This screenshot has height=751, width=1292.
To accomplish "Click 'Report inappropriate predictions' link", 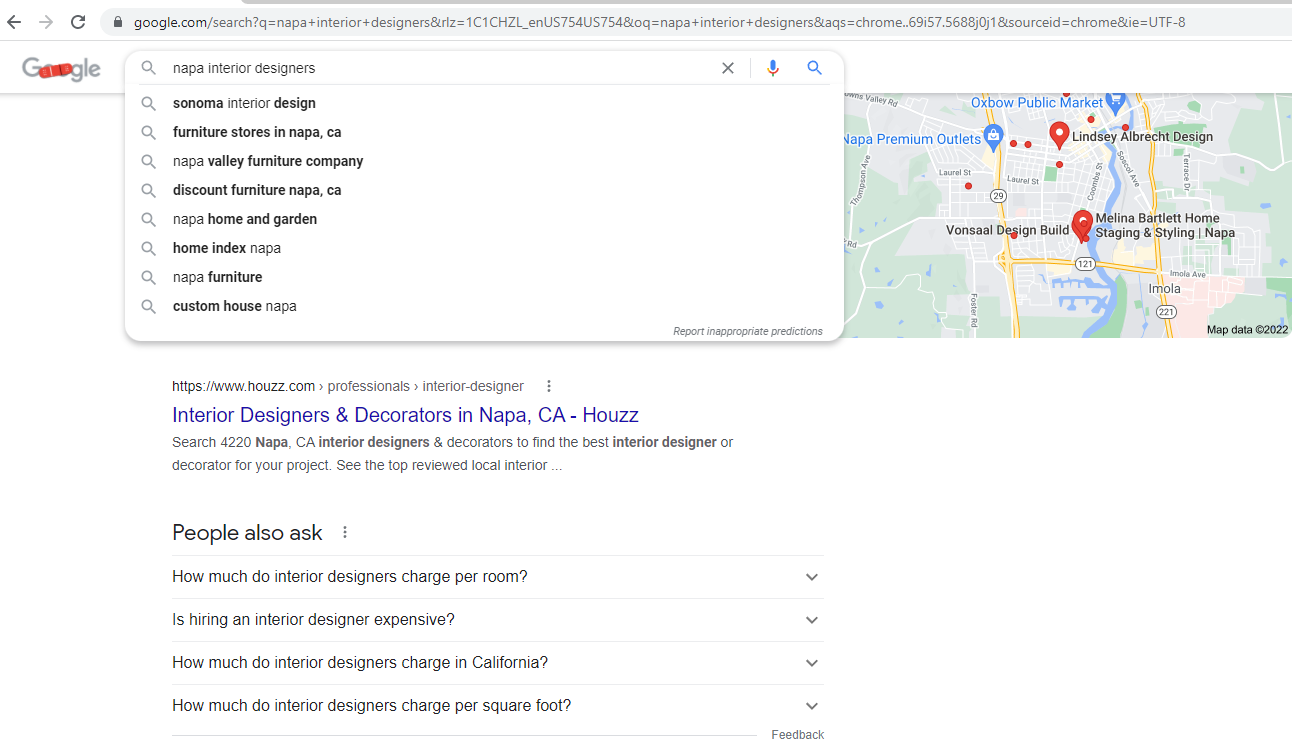I will [x=748, y=331].
